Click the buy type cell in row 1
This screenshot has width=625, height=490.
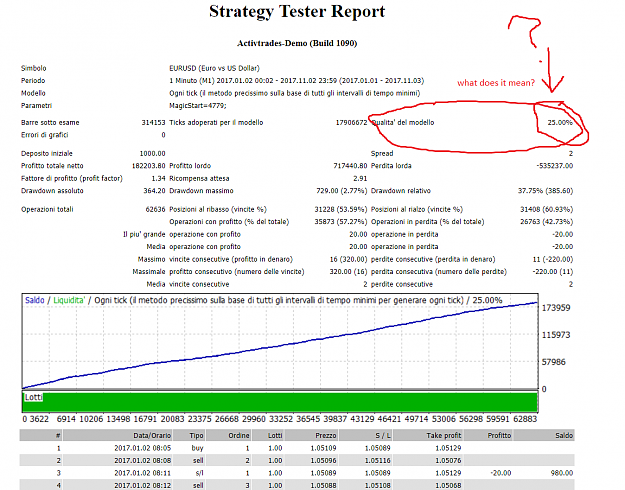point(197,448)
